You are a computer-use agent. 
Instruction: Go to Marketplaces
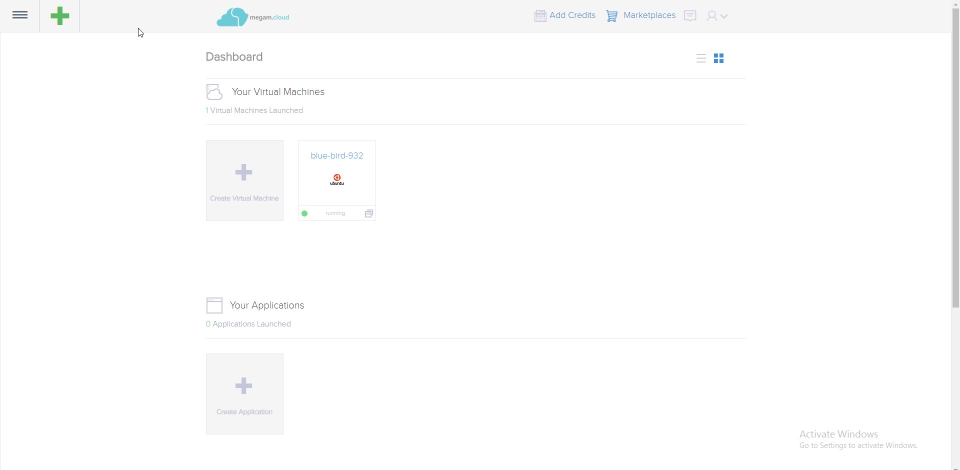tap(650, 15)
